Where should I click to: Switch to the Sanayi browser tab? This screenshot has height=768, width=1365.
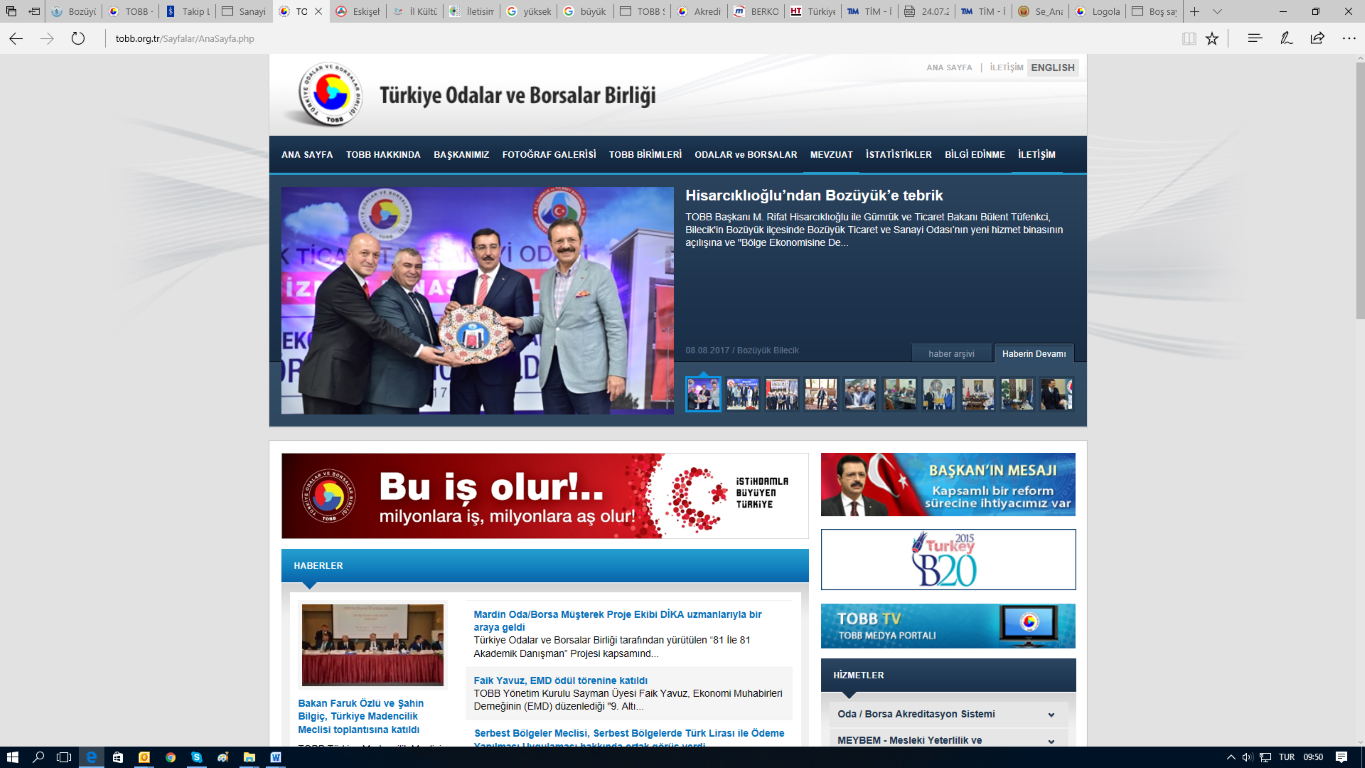(243, 12)
